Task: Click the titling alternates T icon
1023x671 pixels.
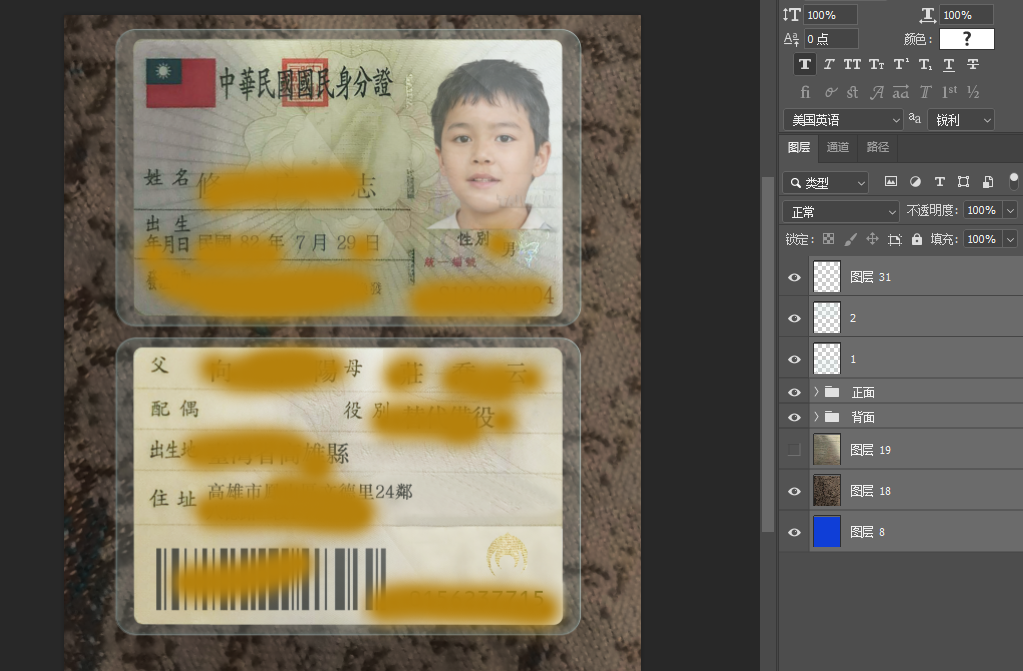Action: 925,92
